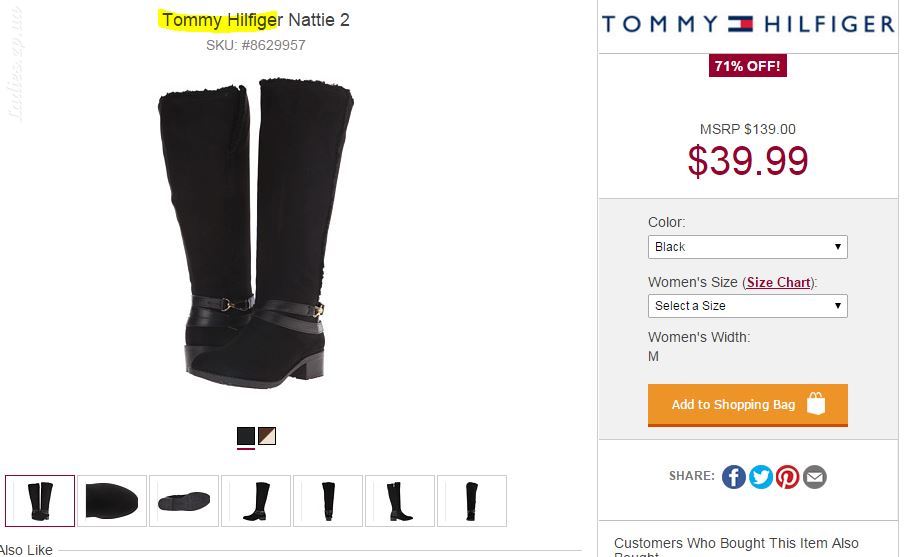Select the last back view thumbnail
906x557 pixels.
(x=472, y=501)
